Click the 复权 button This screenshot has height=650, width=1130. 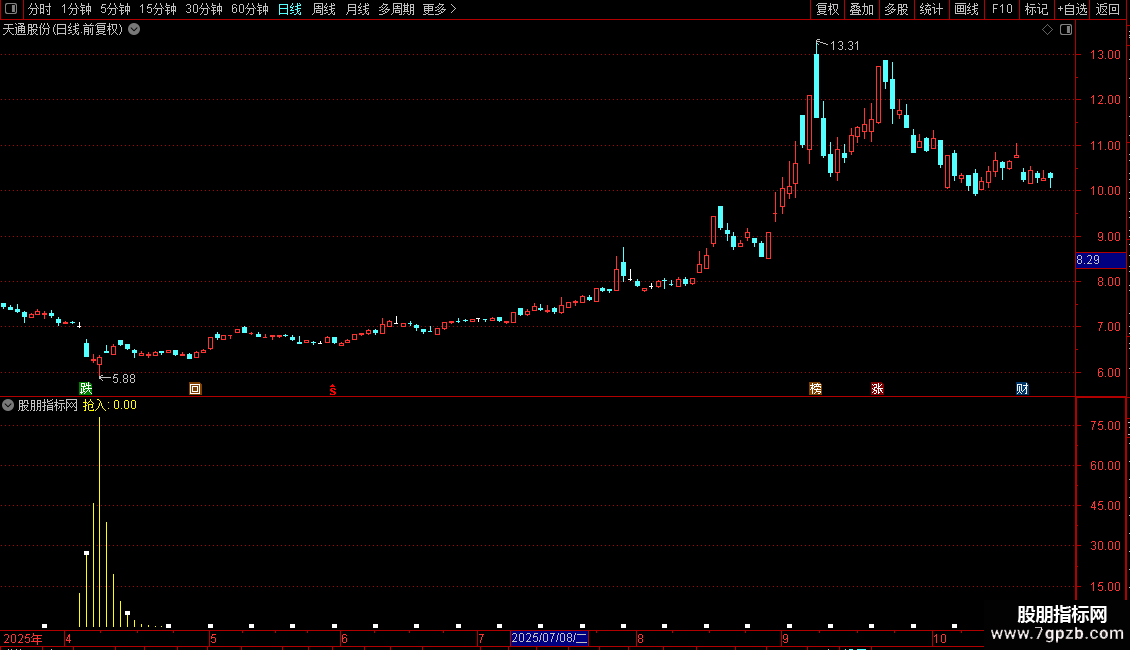tap(827, 9)
